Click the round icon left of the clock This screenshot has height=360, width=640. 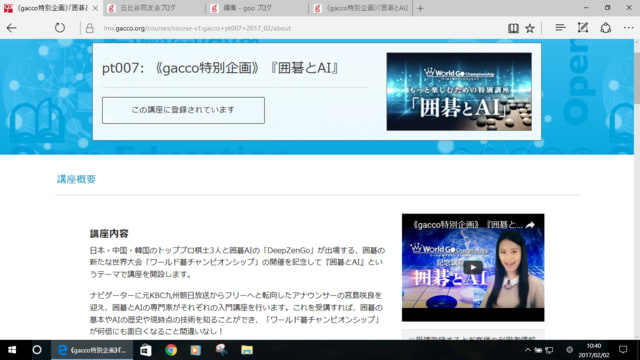[569, 350]
